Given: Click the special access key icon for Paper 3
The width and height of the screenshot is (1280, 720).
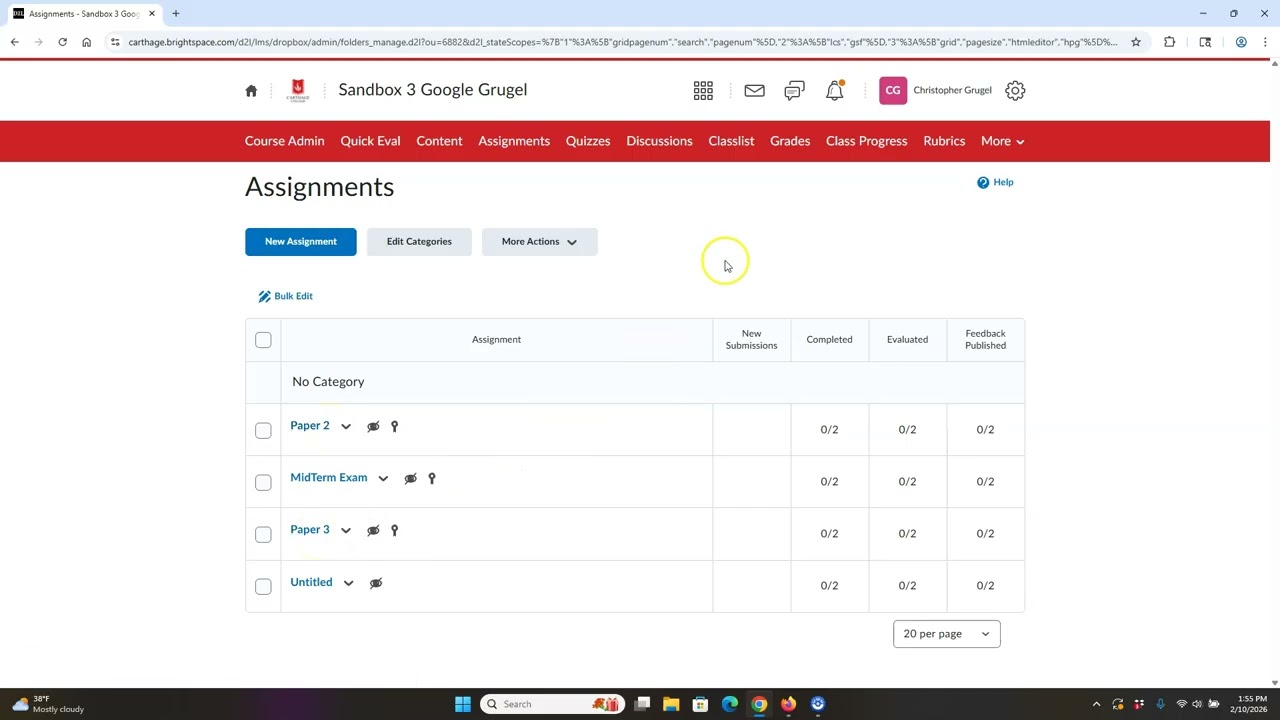Looking at the screenshot, I should [394, 530].
